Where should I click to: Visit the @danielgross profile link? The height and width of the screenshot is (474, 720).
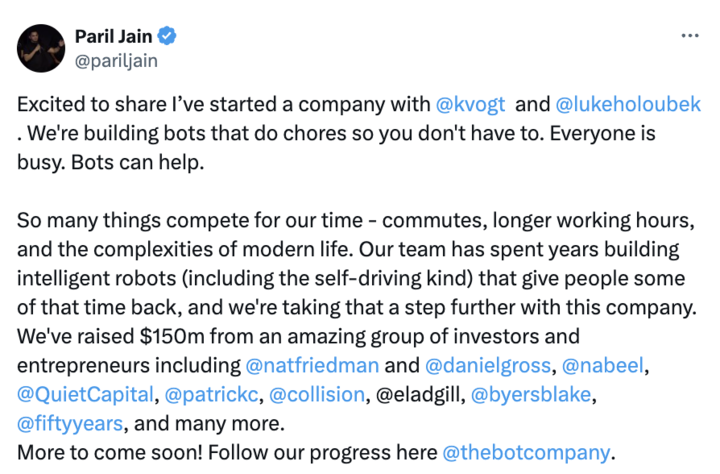tap(488, 366)
